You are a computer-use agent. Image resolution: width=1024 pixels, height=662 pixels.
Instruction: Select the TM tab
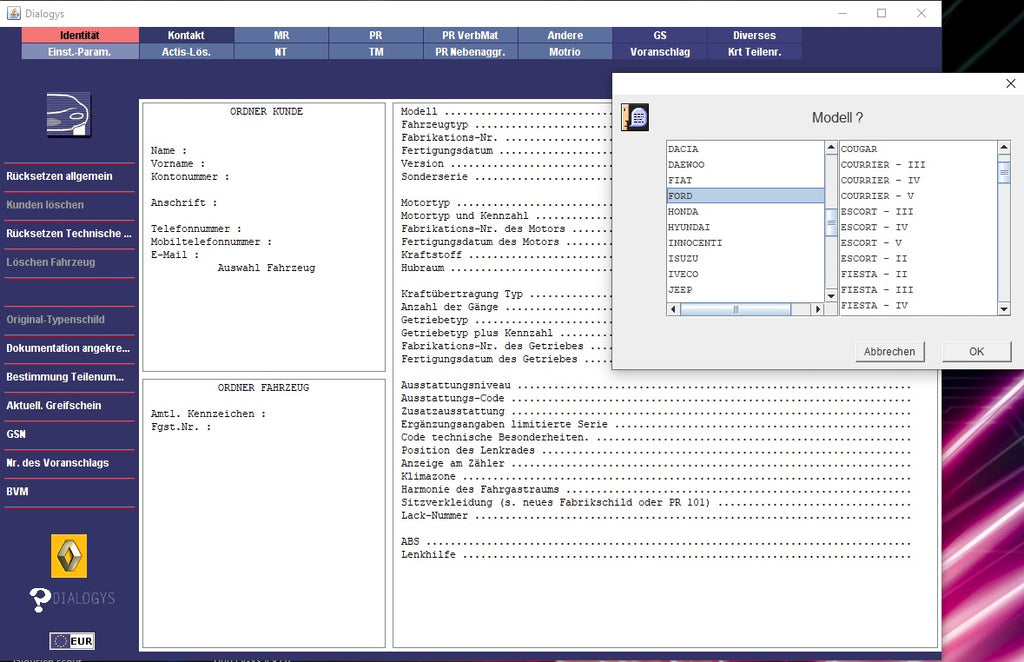pyautogui.click(x=376, y=52)
